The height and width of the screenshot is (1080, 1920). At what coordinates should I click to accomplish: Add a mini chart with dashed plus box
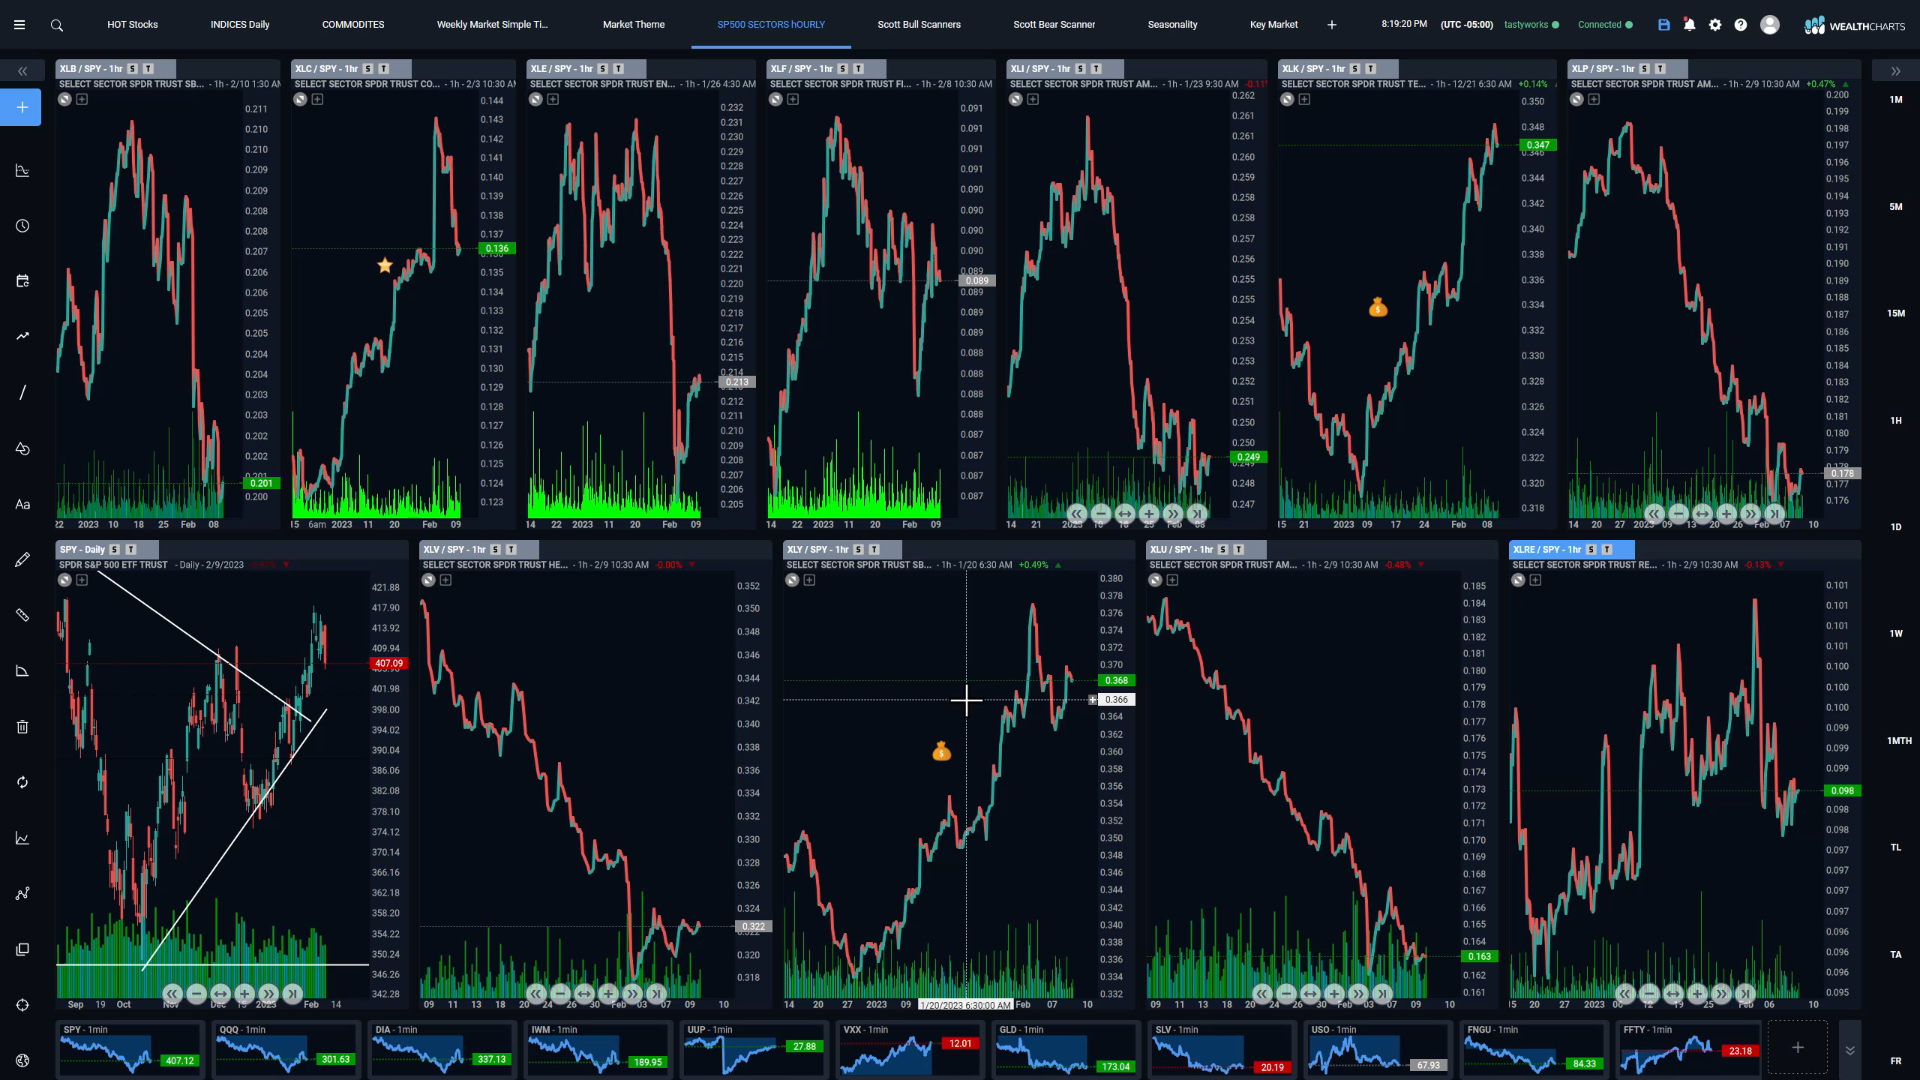point(1797,1048)
